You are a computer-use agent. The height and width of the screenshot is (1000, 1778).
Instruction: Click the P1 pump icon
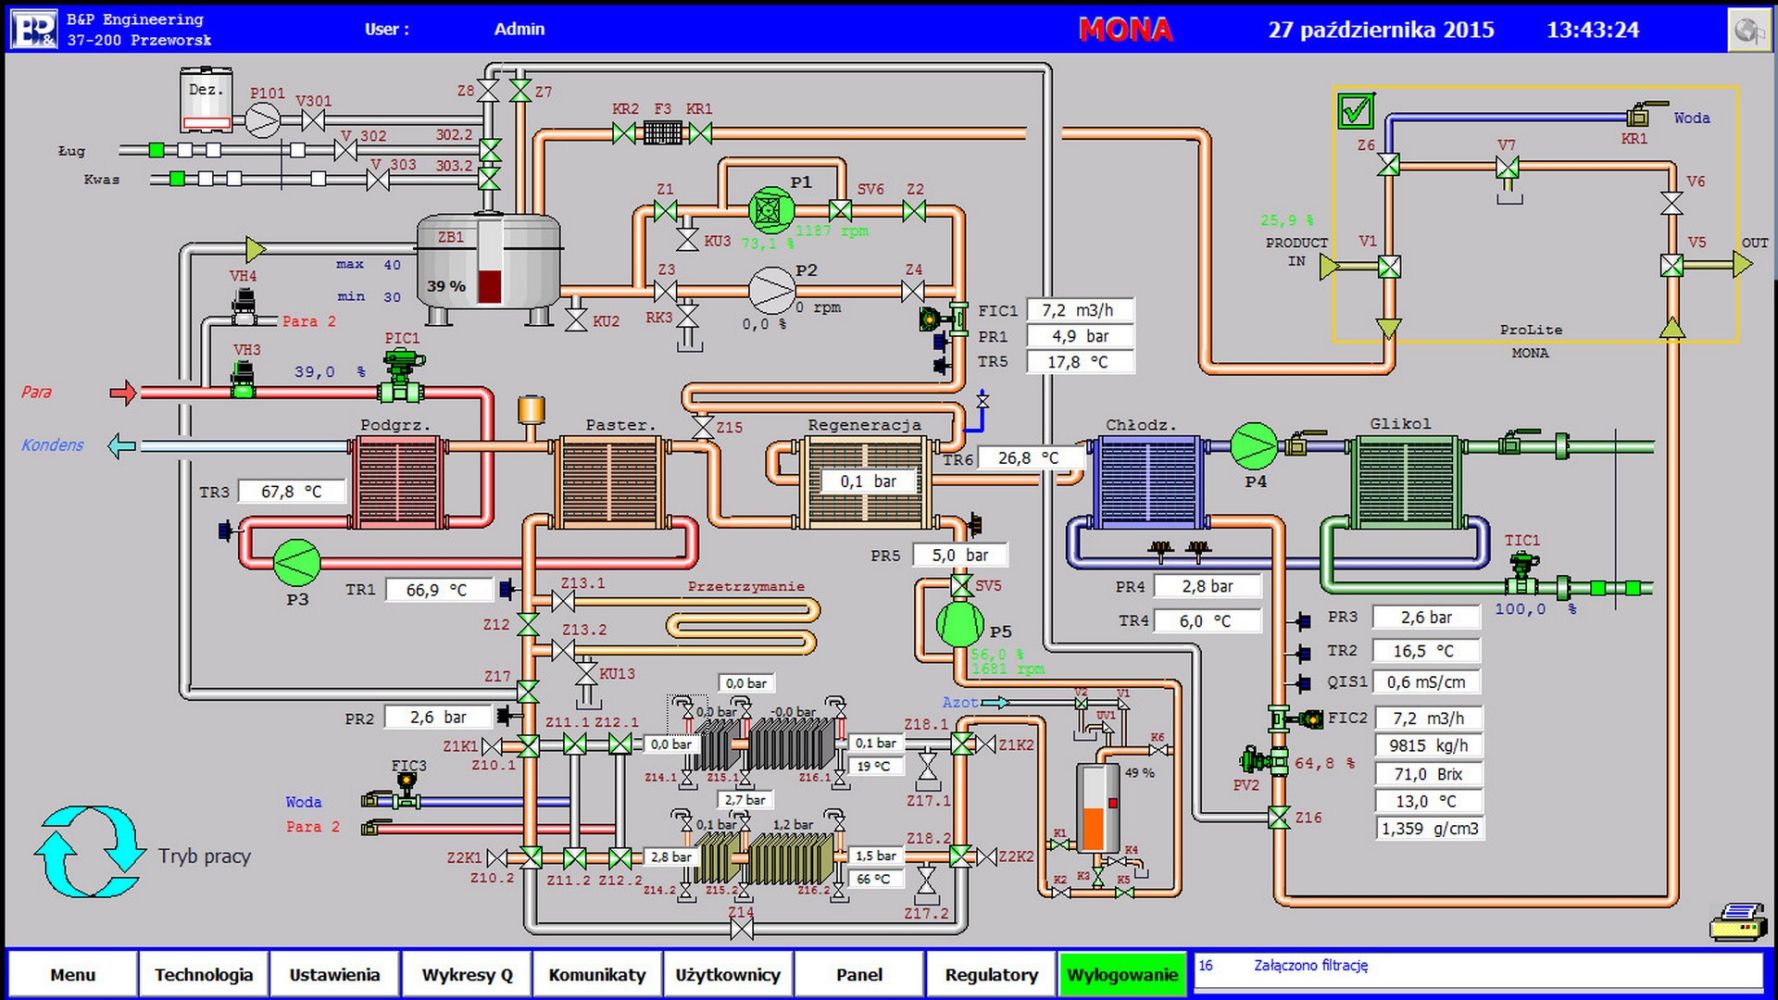771,210
